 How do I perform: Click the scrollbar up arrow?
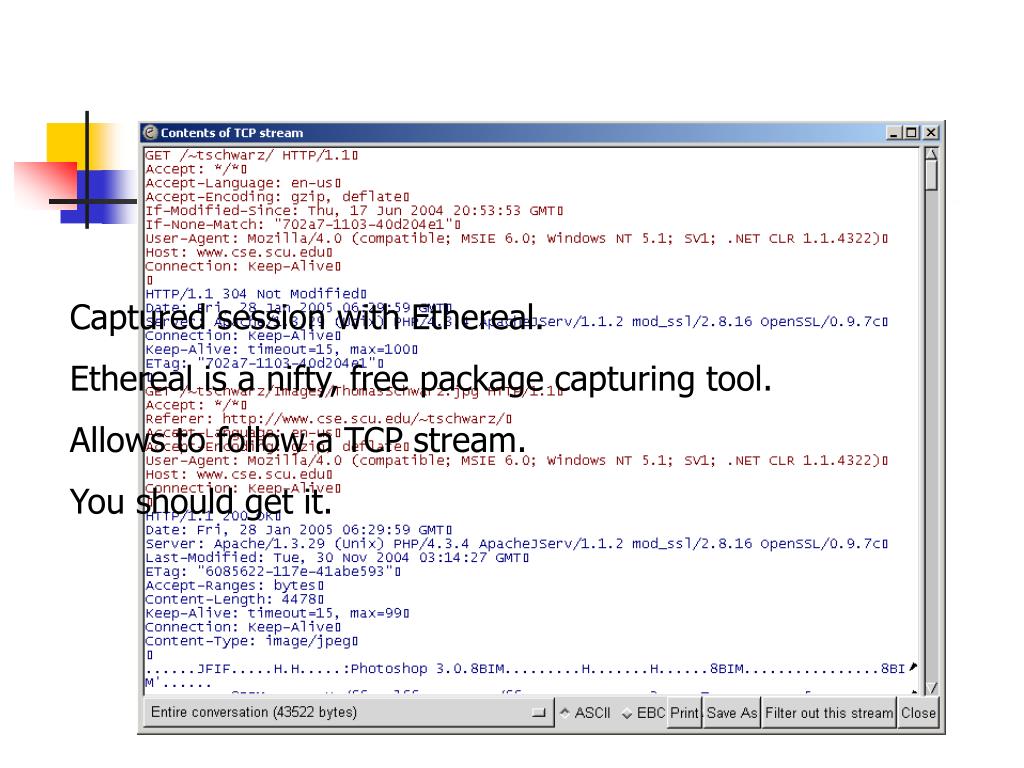point(931,154)
